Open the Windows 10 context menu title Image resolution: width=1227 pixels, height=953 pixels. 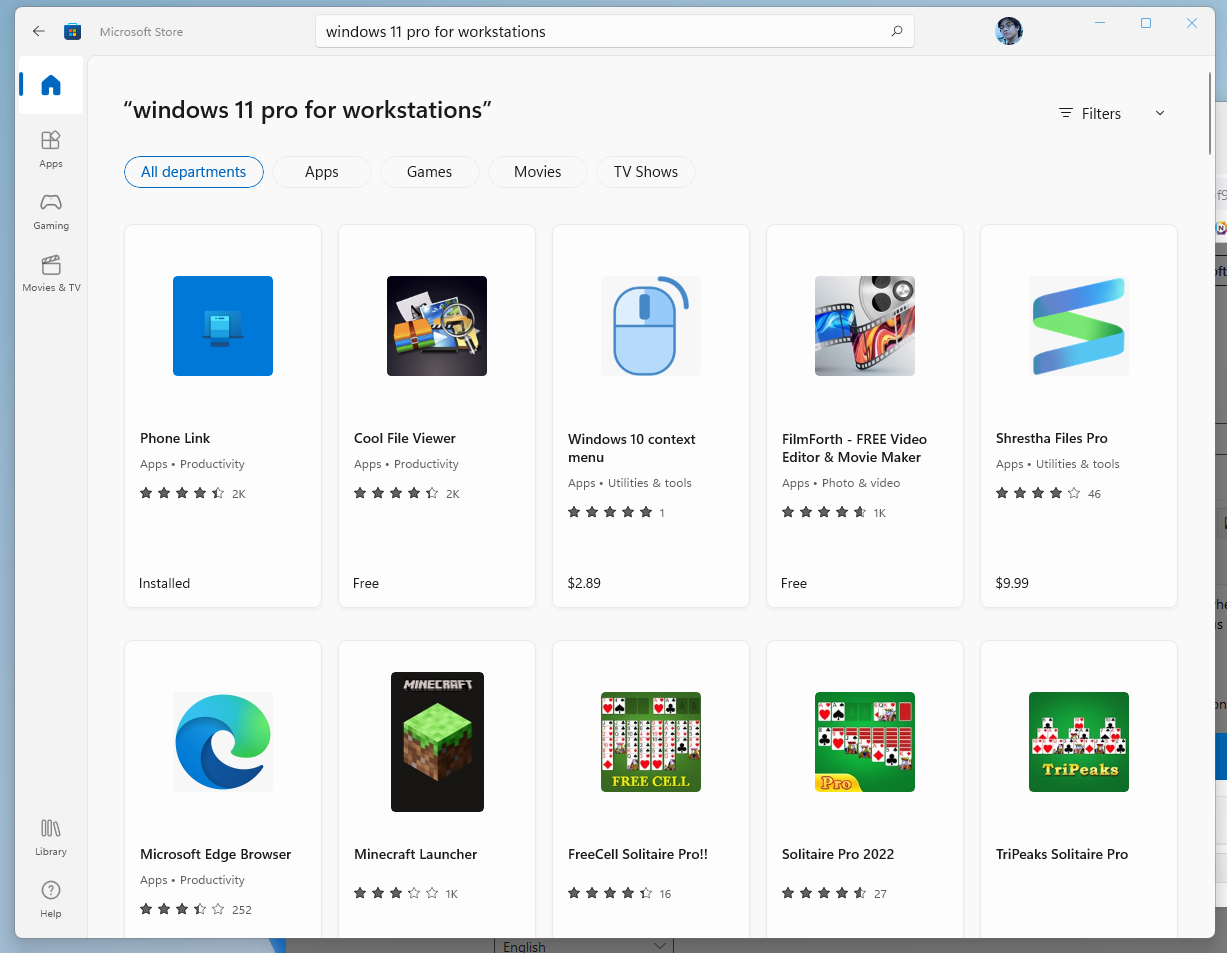click(x=632, y=448)
